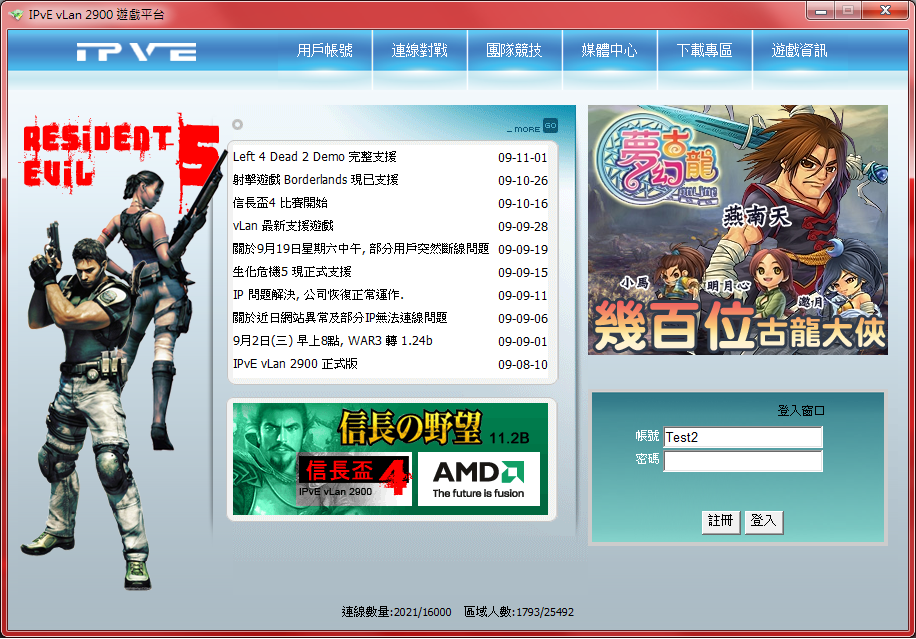Open Left 4 Dead 2 Demo news item
The width and height of the screenshot is (916, 639).
(x=315, y=157)
